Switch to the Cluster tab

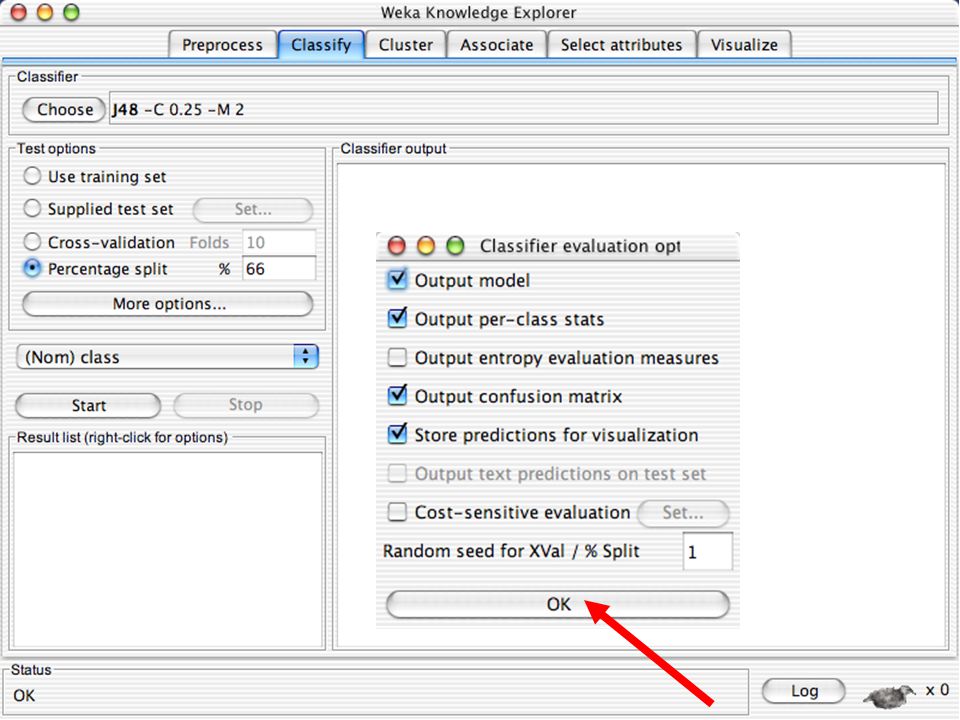pos(405,45)
